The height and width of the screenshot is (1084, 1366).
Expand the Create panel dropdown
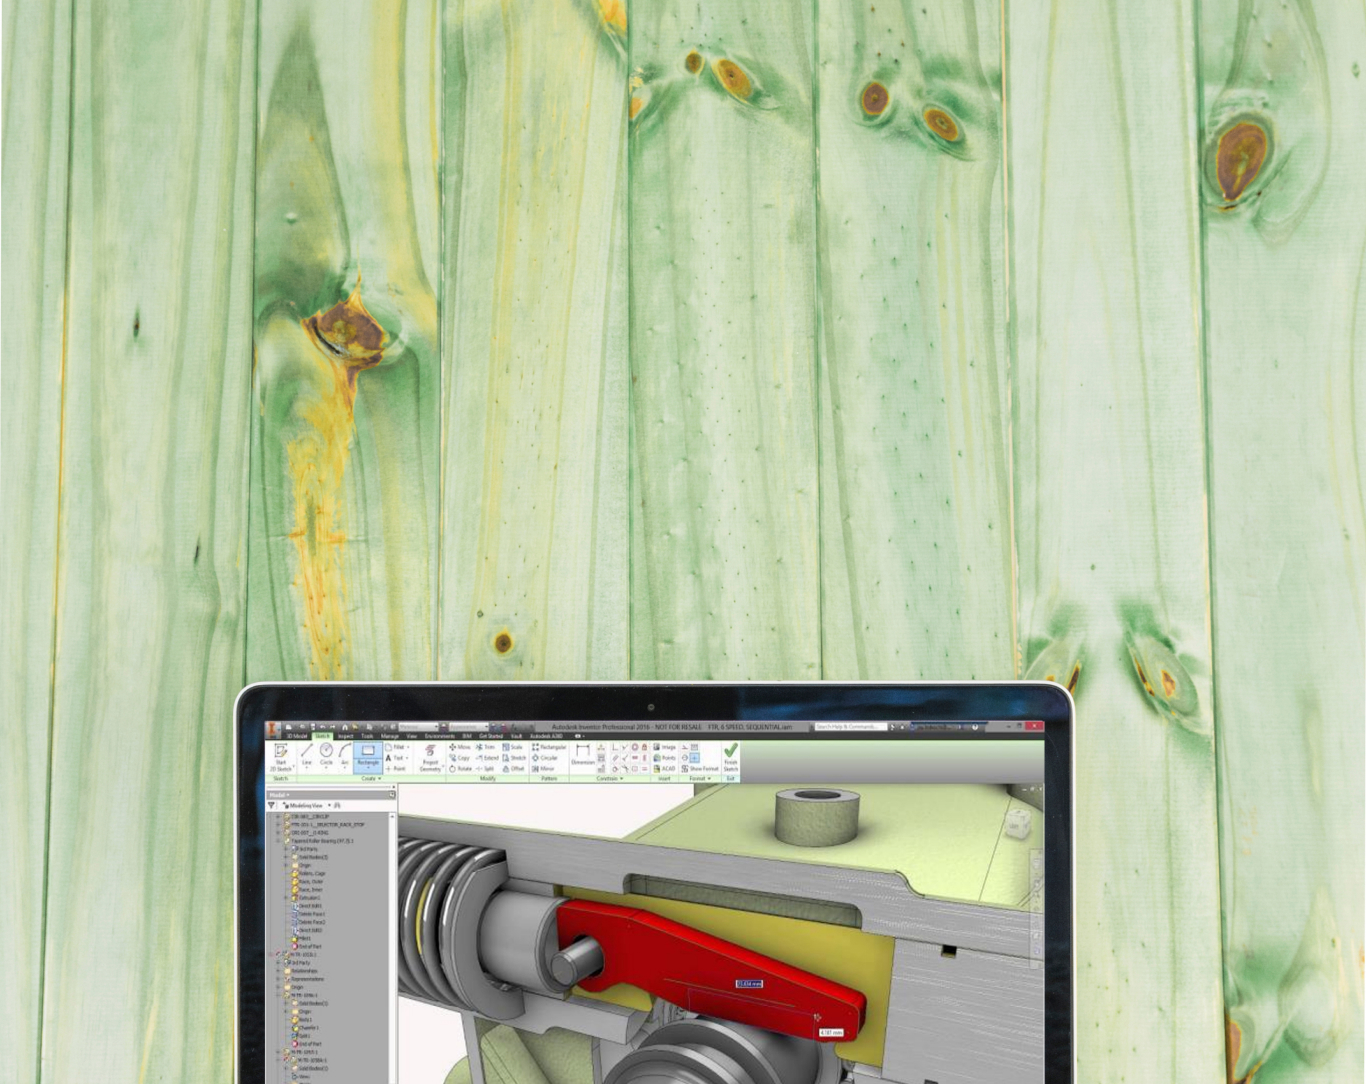(377, 776)
